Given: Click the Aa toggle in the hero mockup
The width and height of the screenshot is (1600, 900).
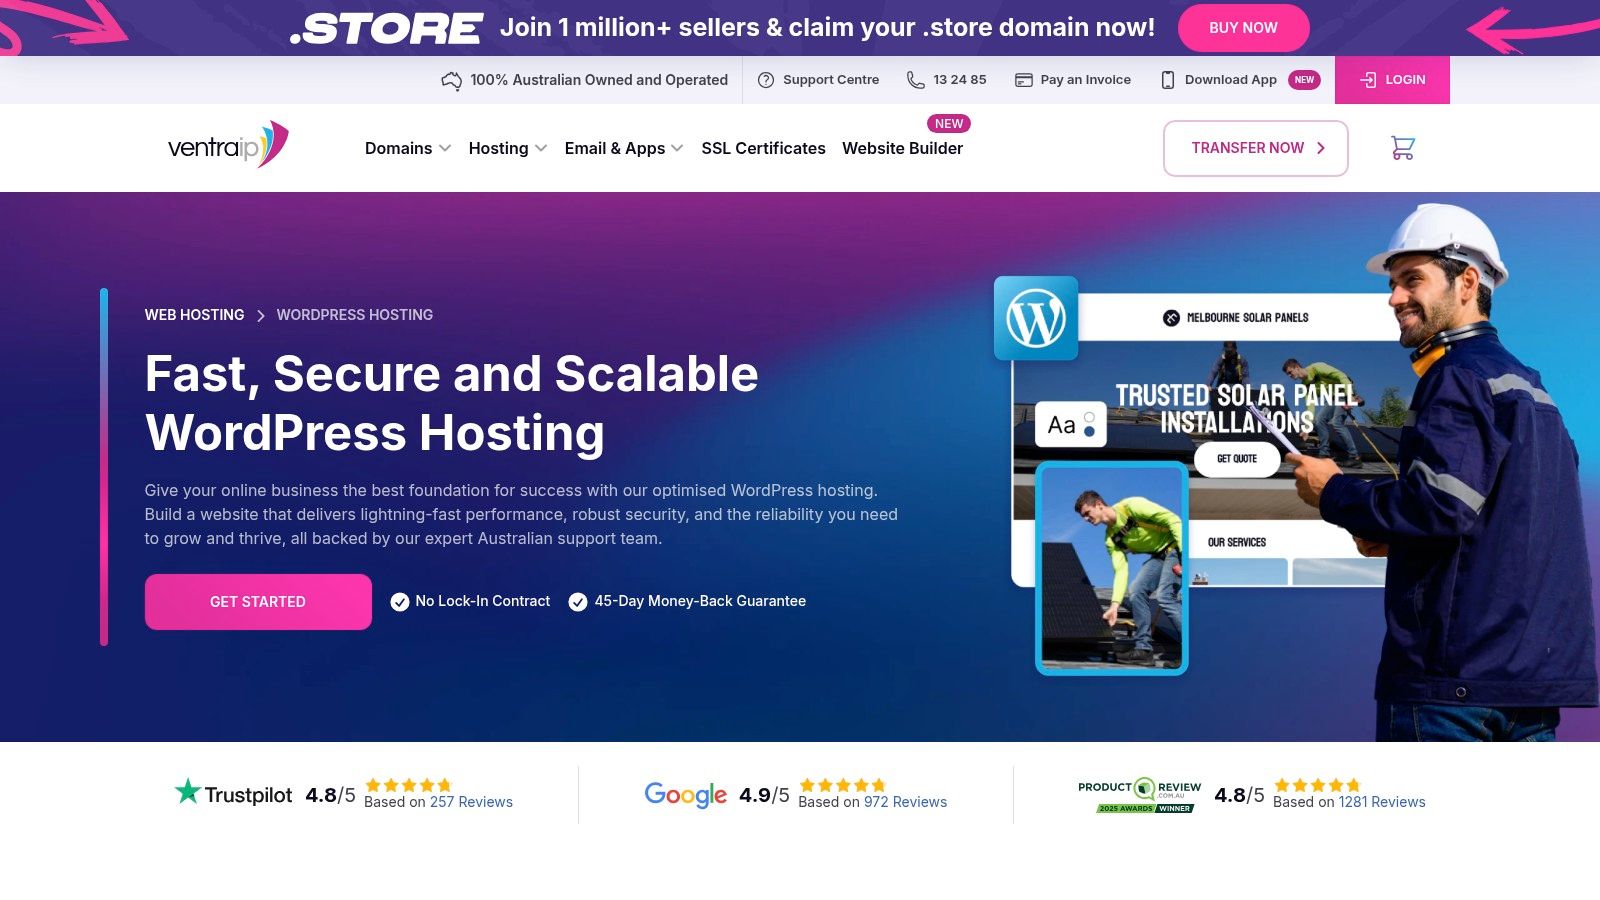Looking at the screenshot, I should click(1072, 424).
